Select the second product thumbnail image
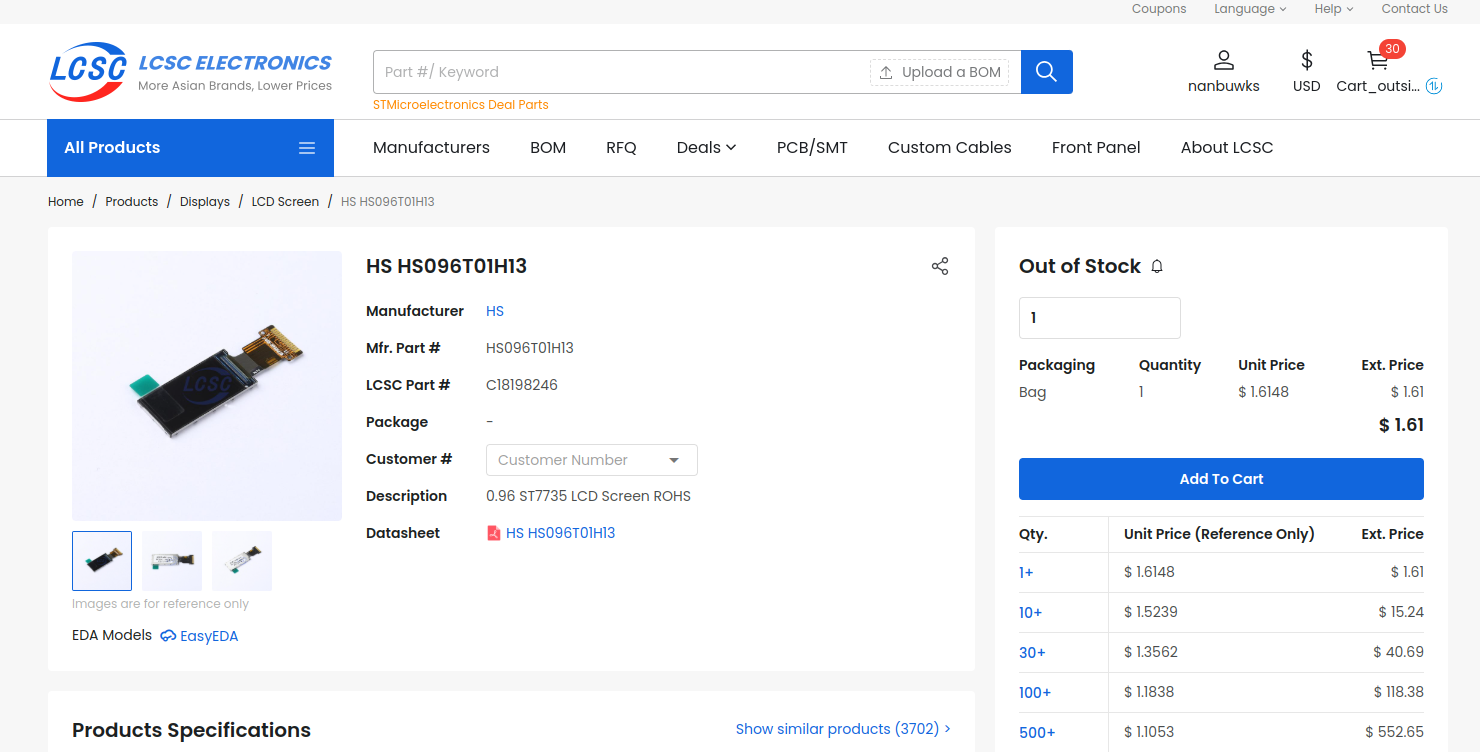 point(172,561)
